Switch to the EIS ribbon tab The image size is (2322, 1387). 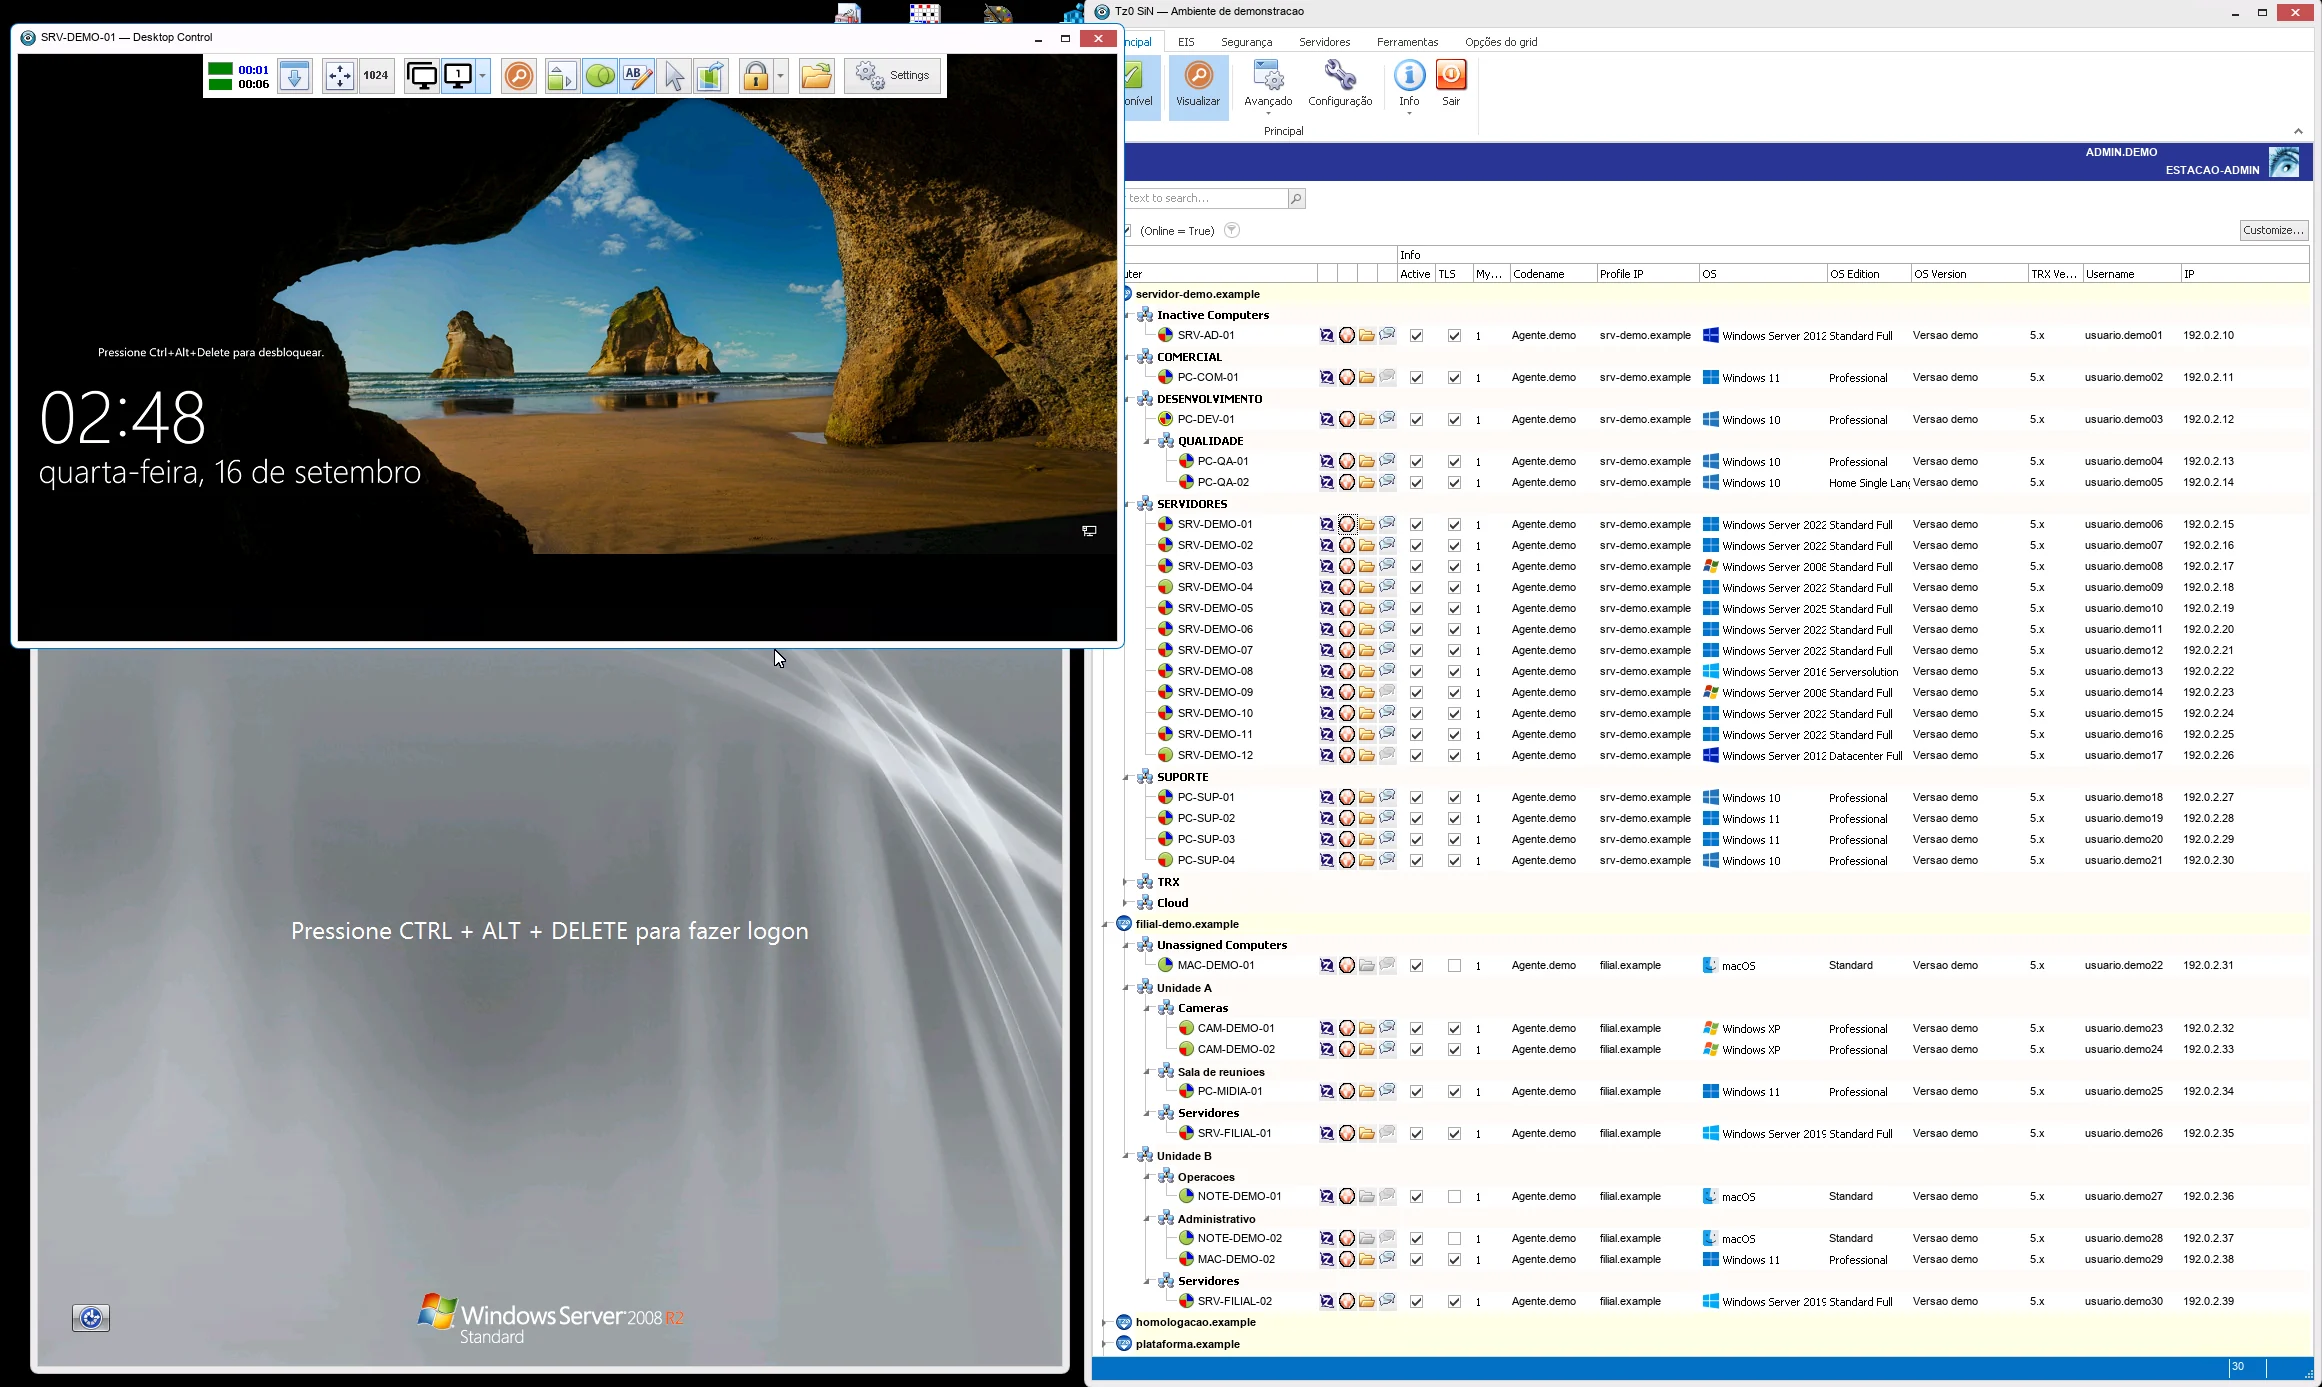[1186, 42]
